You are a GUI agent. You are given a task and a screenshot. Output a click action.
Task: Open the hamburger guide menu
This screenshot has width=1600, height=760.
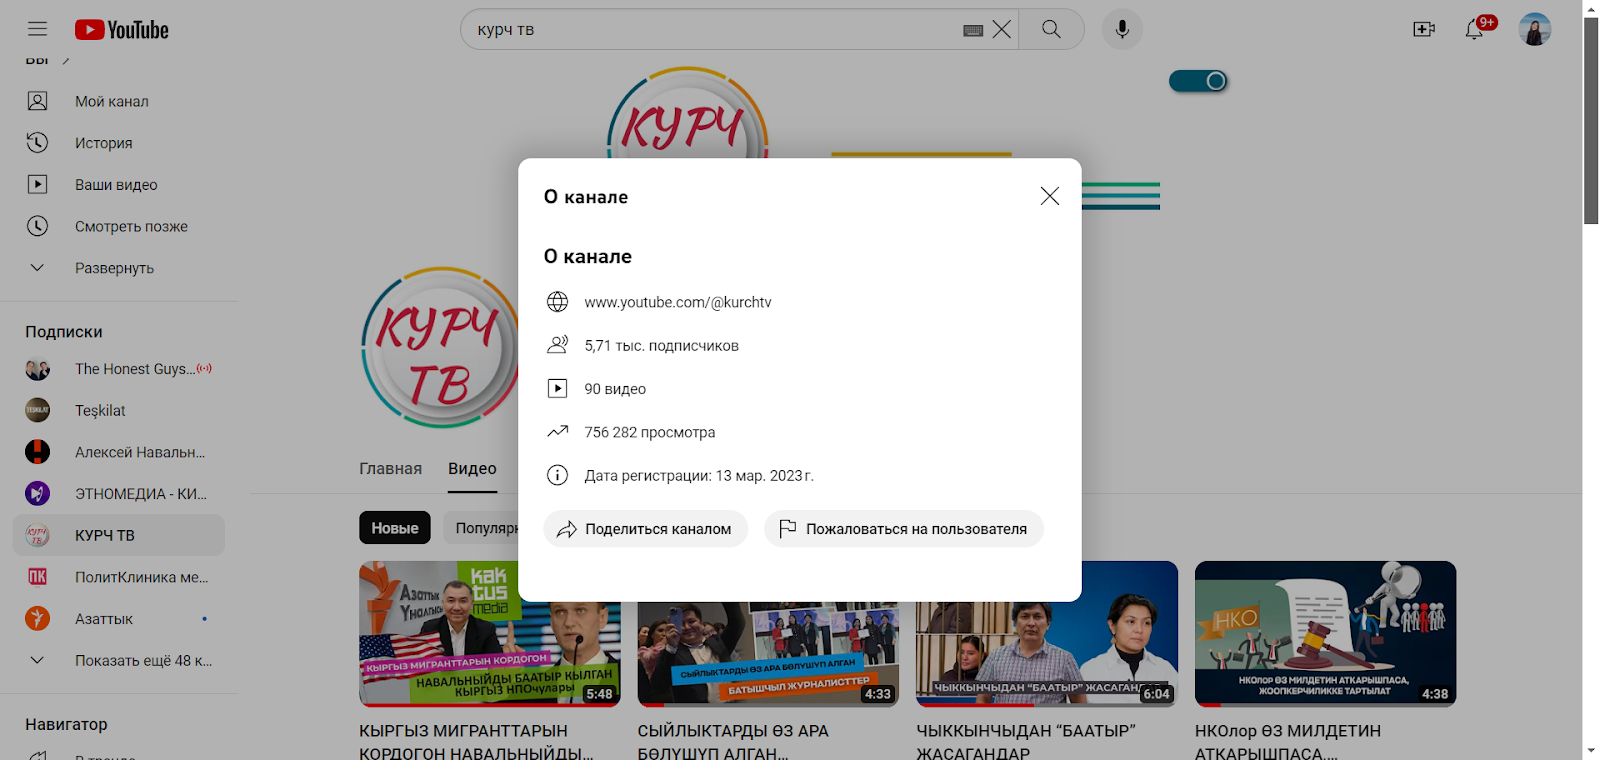point(37,30)
